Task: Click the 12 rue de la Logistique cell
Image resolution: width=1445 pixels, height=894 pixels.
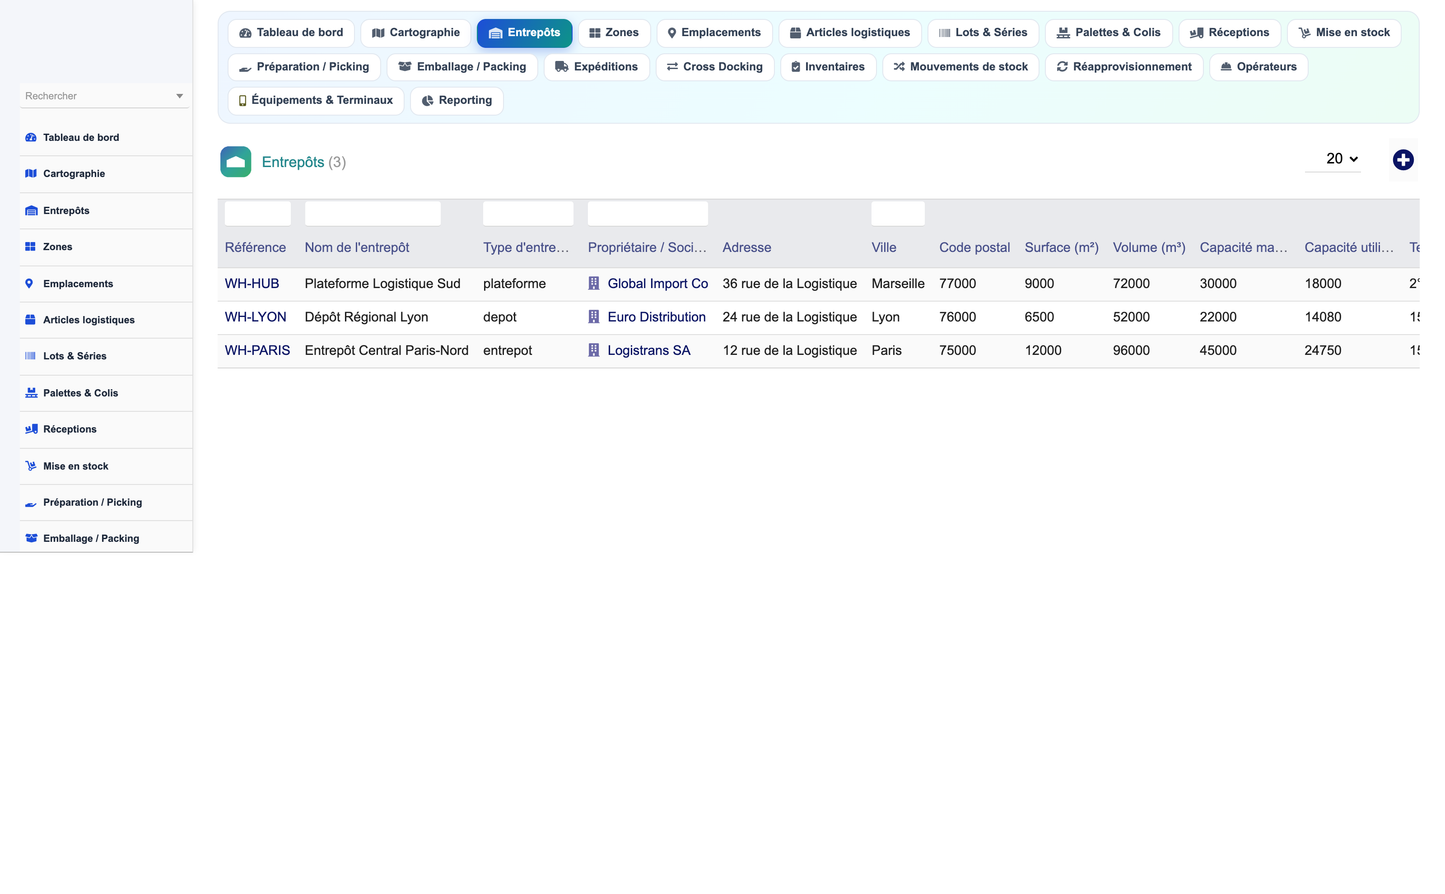Action: point(790,351)
